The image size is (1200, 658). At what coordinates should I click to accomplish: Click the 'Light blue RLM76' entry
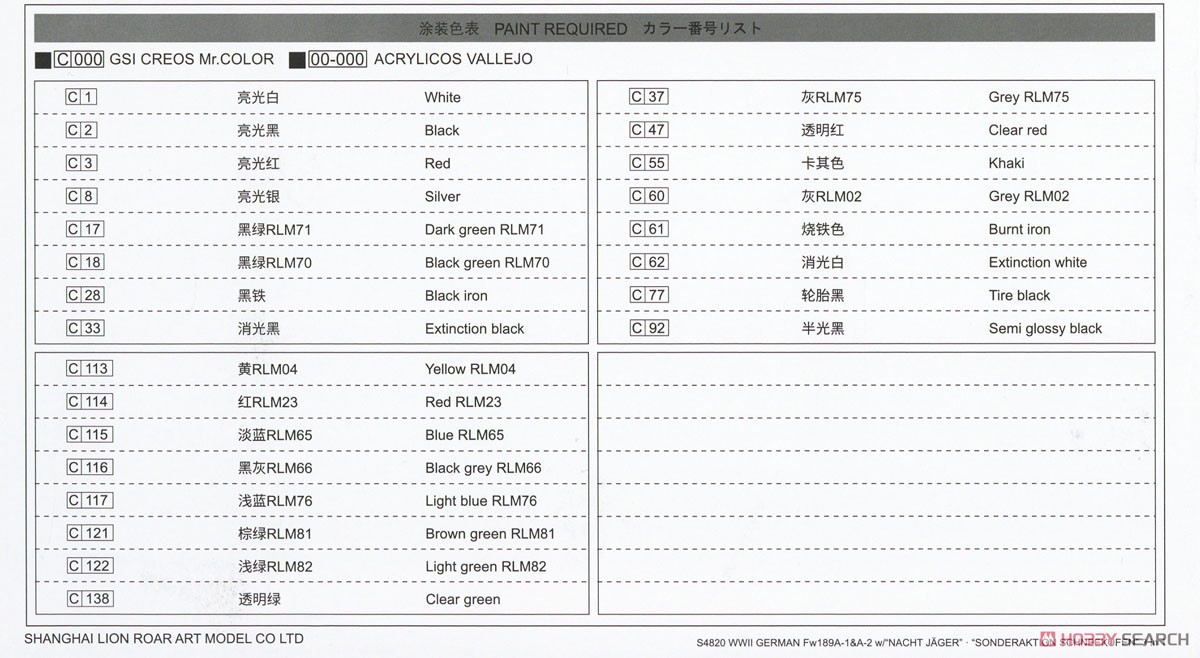click(x=480, y=501)
